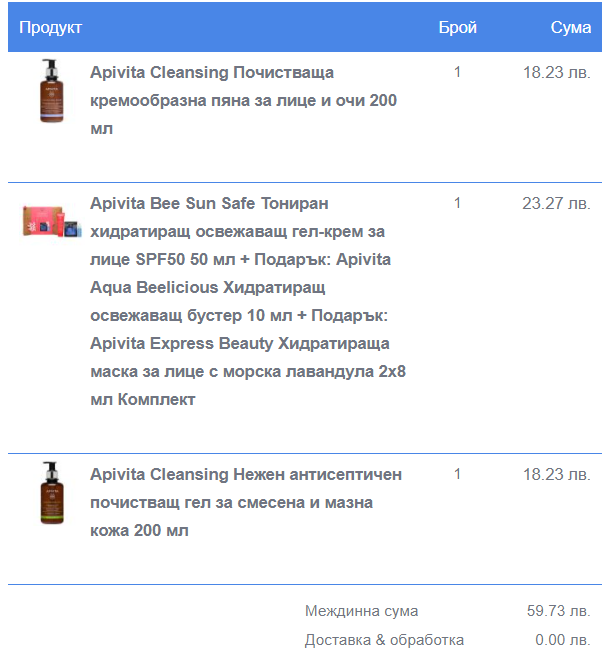Screen dimensions: 608x656
Task: Click the Междинна сума label
Action: [361, 611]
